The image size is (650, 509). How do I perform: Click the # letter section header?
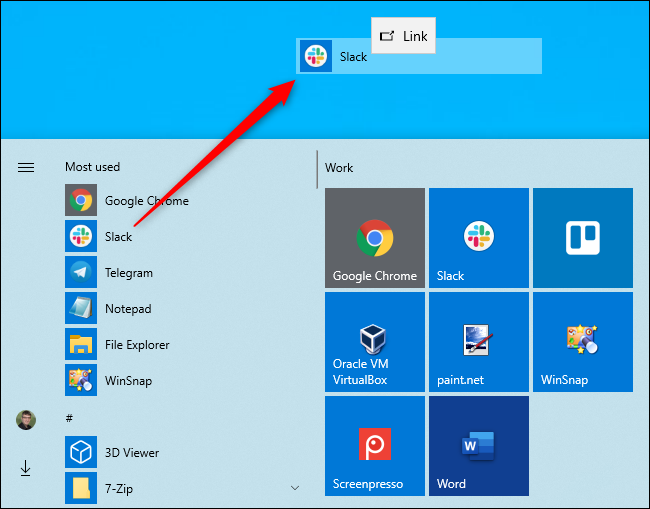(x=69, y=417)
